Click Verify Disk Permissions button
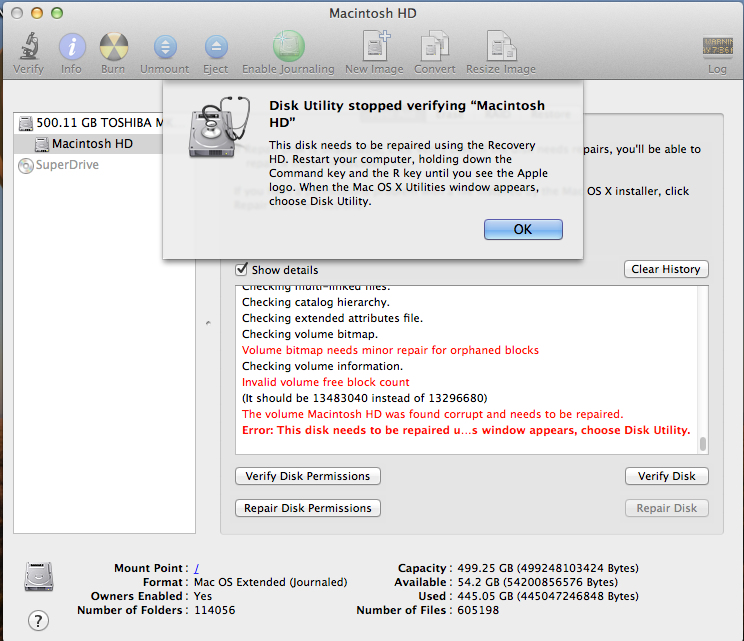The image size is (744, 641). 307,476
